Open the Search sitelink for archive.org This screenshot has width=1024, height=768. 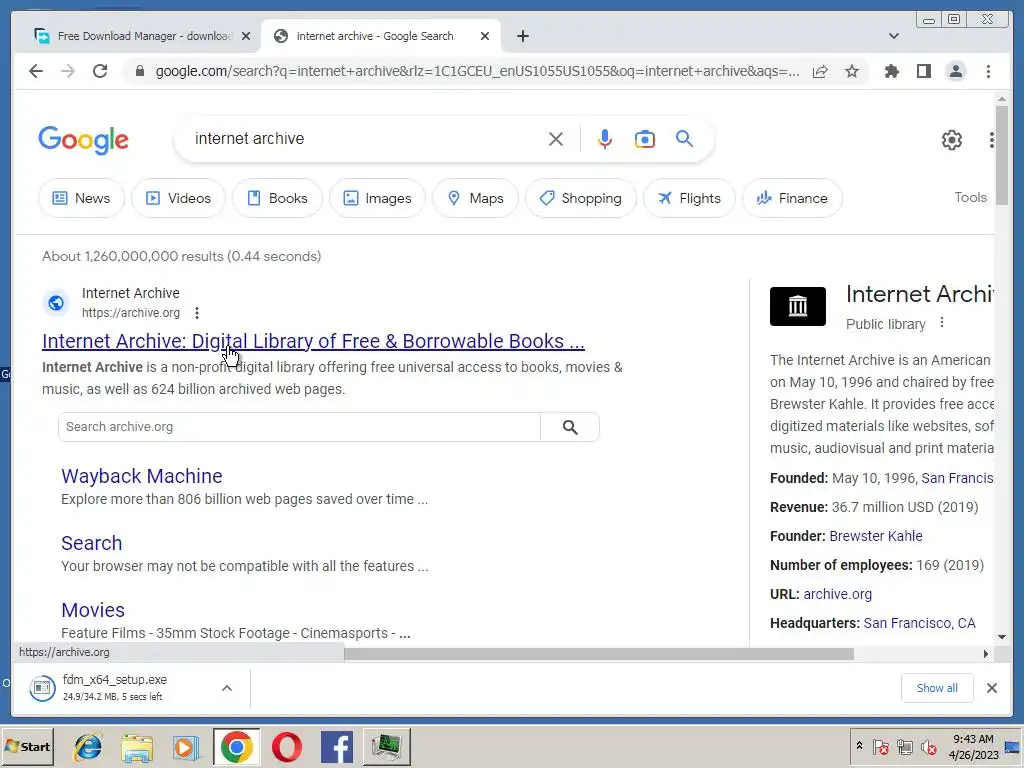[91, 543]
